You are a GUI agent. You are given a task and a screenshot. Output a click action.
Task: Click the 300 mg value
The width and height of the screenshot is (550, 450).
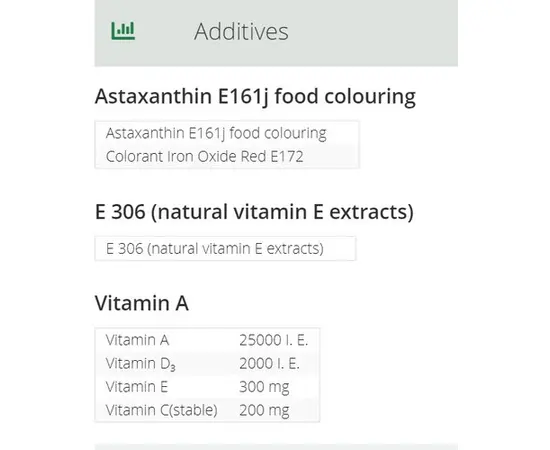pos(264,387)
